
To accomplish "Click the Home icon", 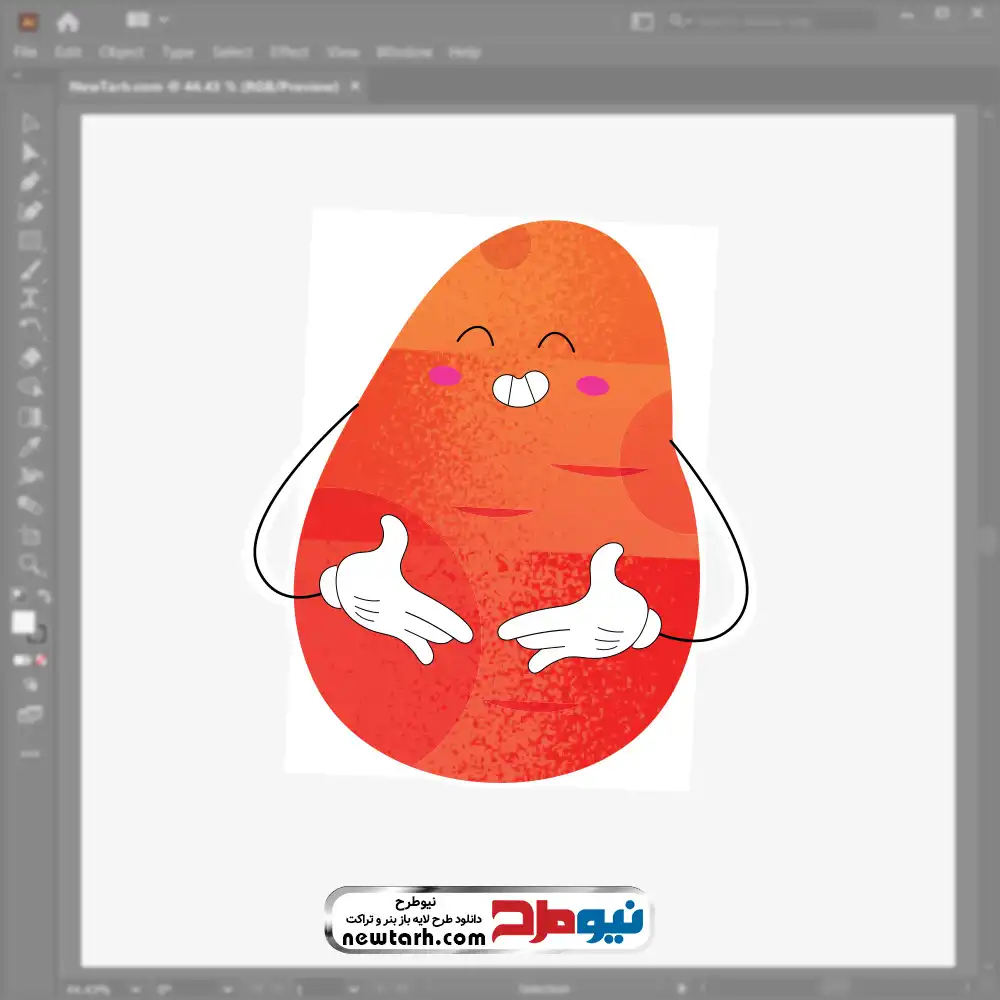I will tap(67, 20).
